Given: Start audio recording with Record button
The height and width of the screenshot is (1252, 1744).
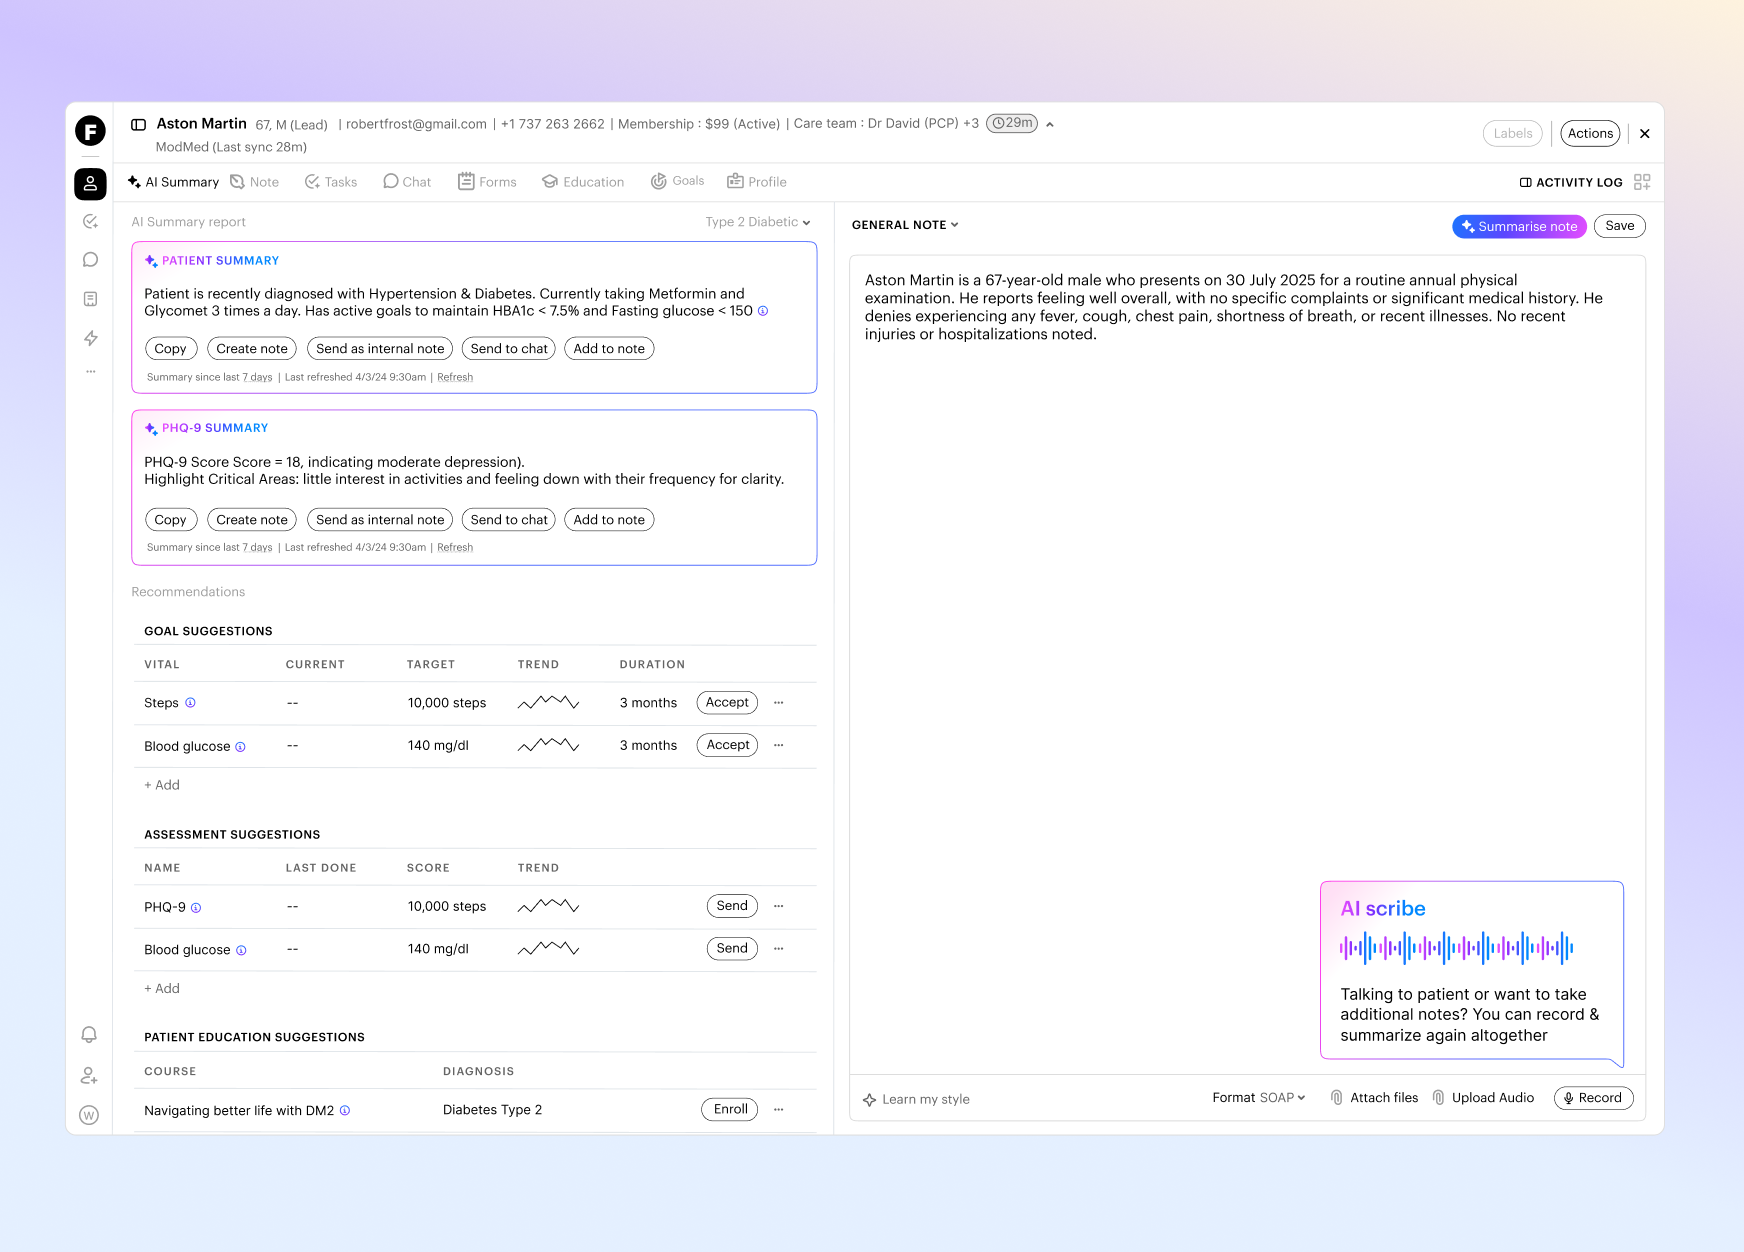Looking at the screenshot, I should [1593, 1098].
